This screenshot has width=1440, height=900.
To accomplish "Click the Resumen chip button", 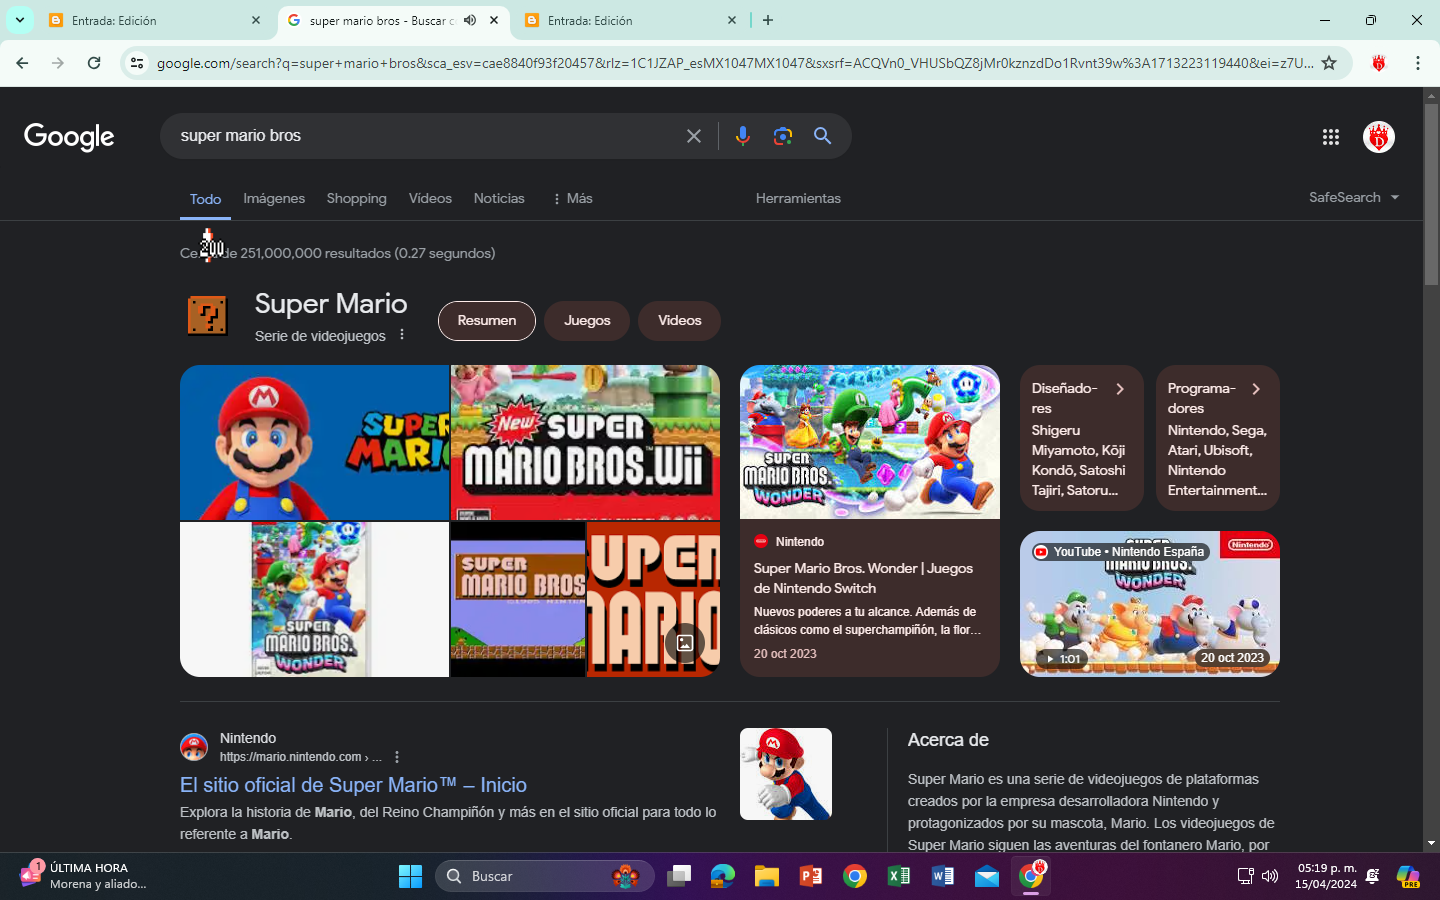I will 487,321.
